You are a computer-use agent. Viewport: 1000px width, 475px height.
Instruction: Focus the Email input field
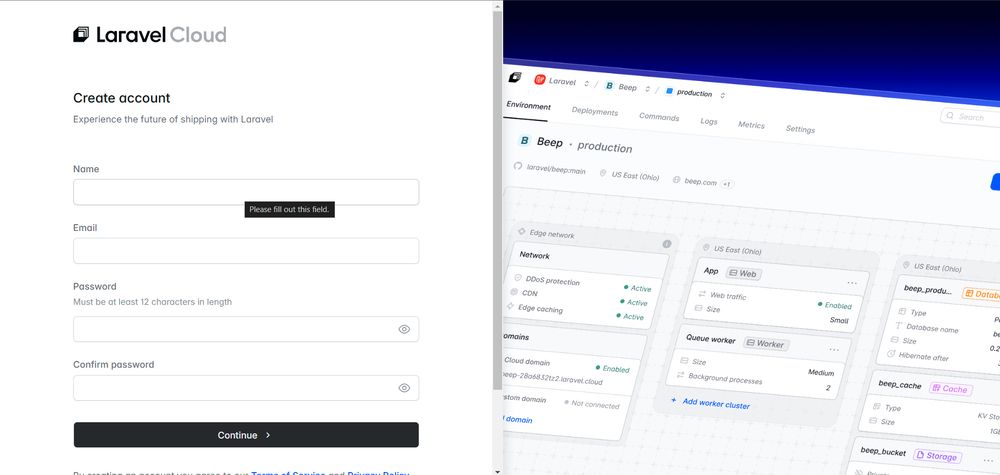(246, 251)
